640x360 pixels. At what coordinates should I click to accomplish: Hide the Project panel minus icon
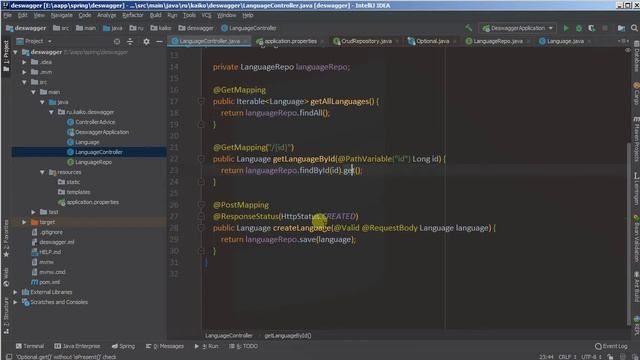pyautogui.click(x=159, y=42)
